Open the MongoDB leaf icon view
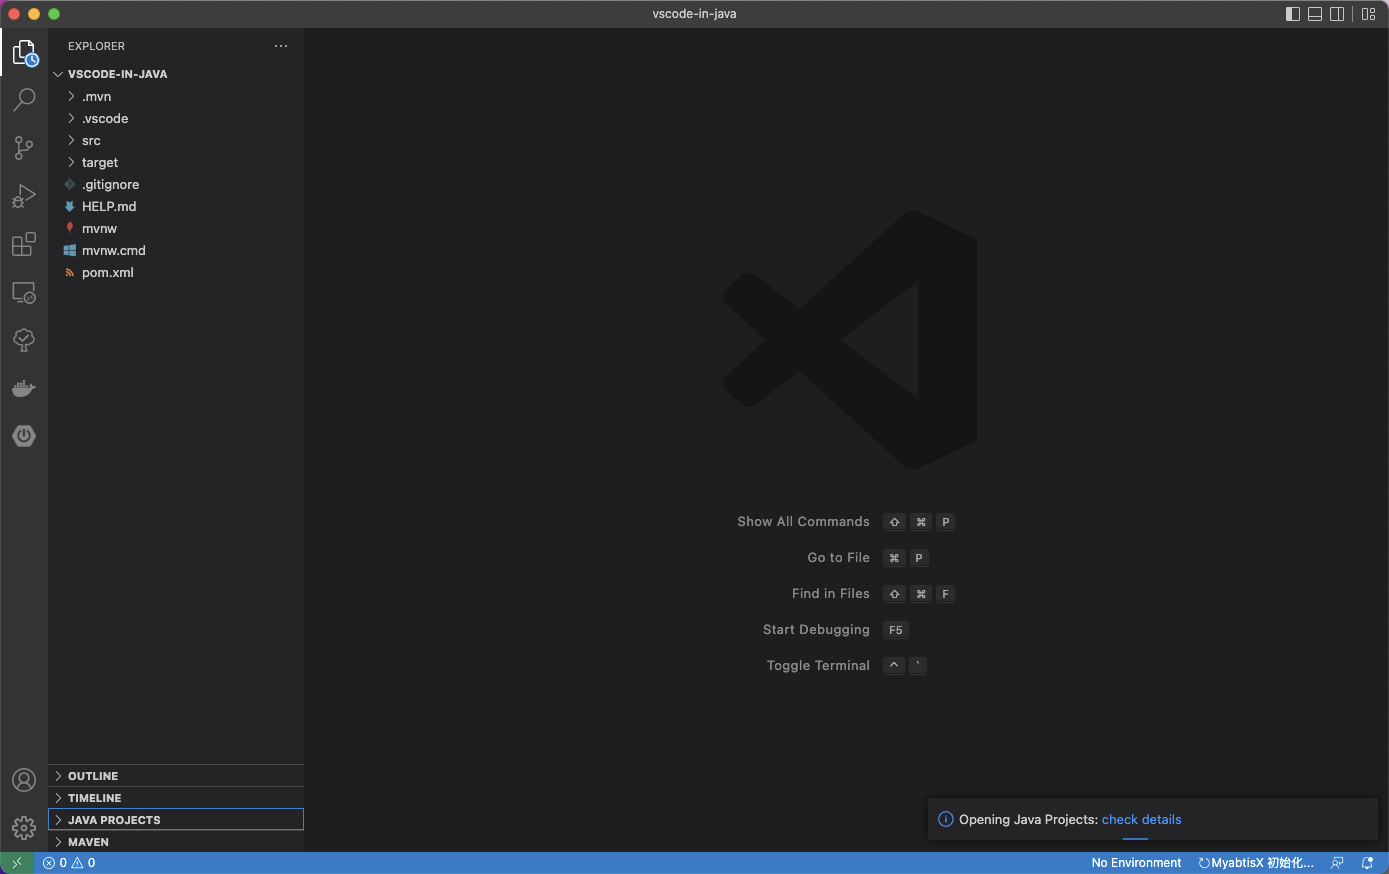Image resolution: width=1389 pixels, height=874 pixels. (x=24, y=340)
